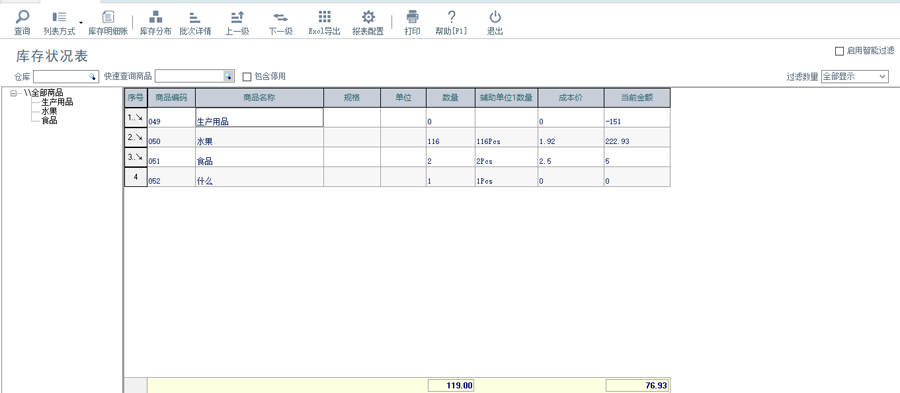Enable the 启用智能过滤 checkbox

pyautogui.click(x=839, y=52)
